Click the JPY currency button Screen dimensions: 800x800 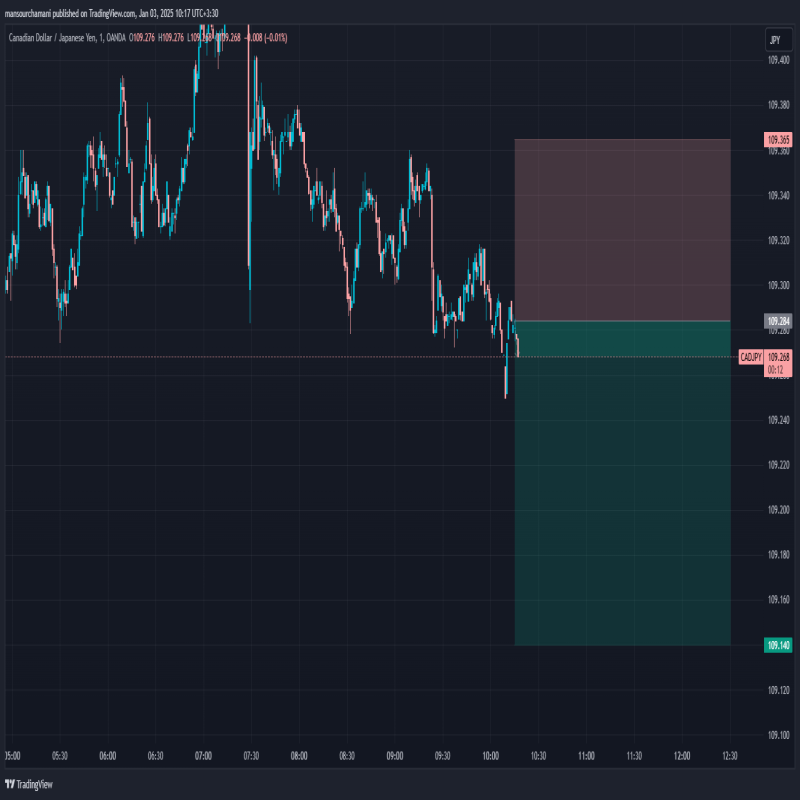774,40
